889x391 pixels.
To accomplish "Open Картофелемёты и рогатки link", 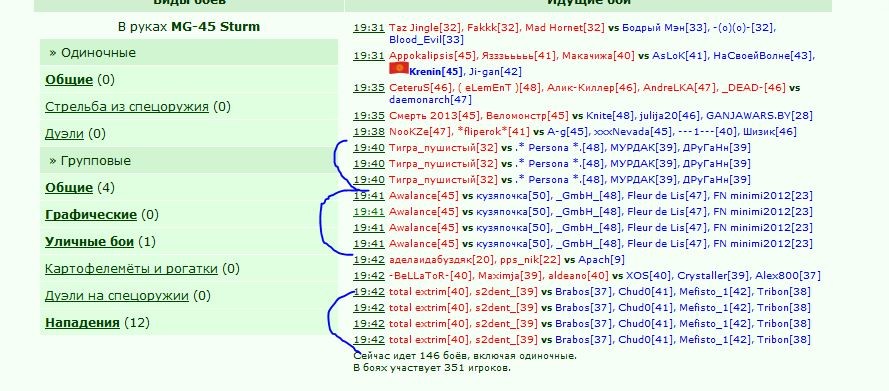I will 131,269.
